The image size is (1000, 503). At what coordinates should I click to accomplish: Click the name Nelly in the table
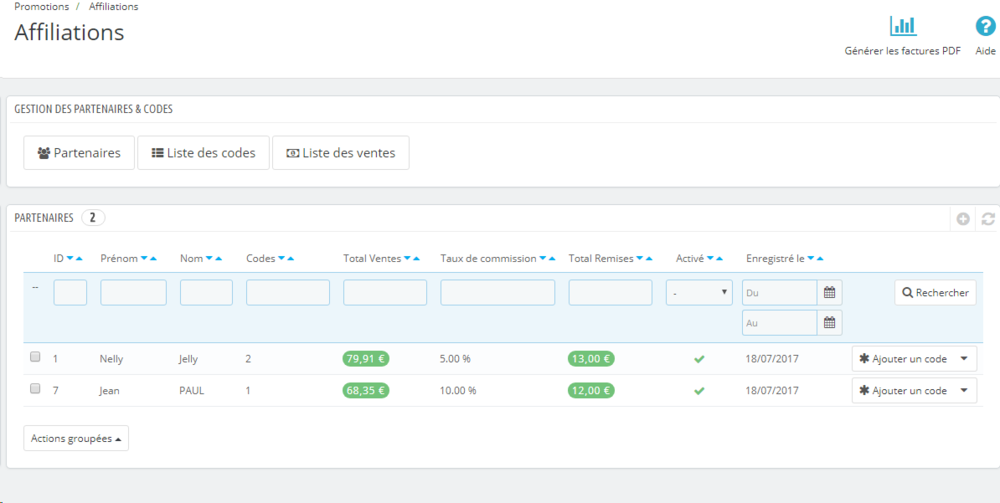(112, 359)
